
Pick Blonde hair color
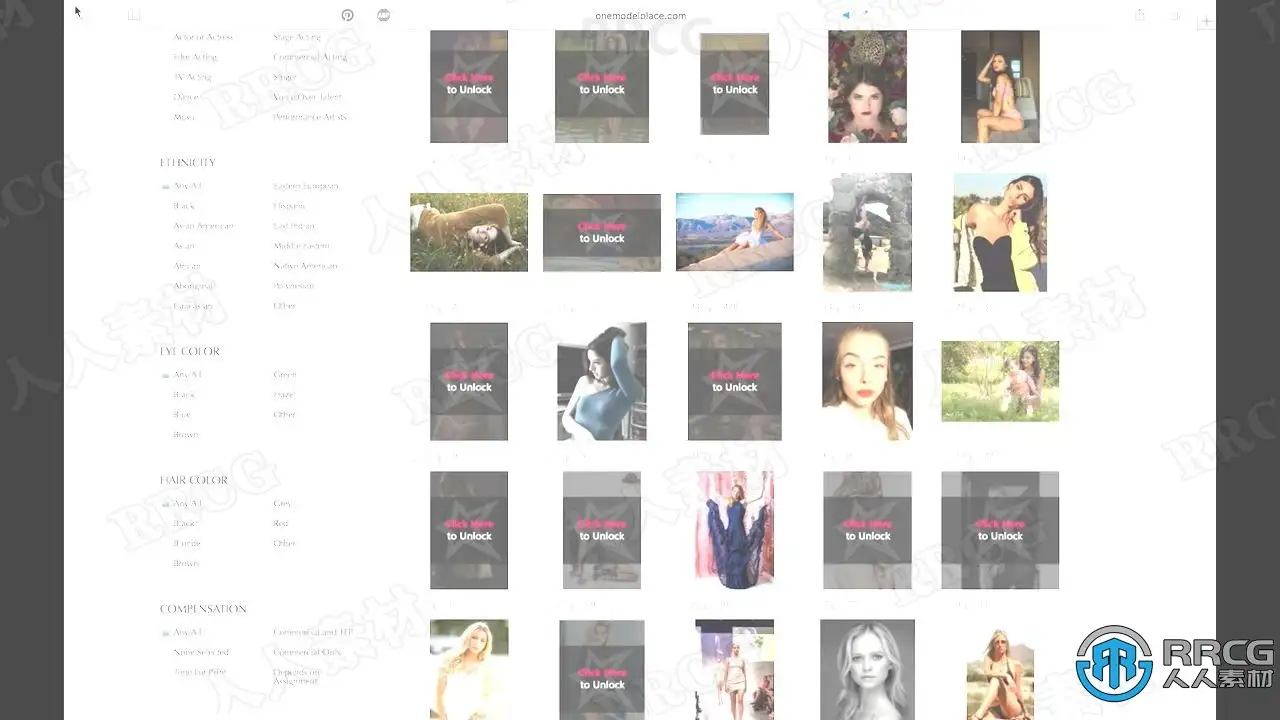click(187, 544)
